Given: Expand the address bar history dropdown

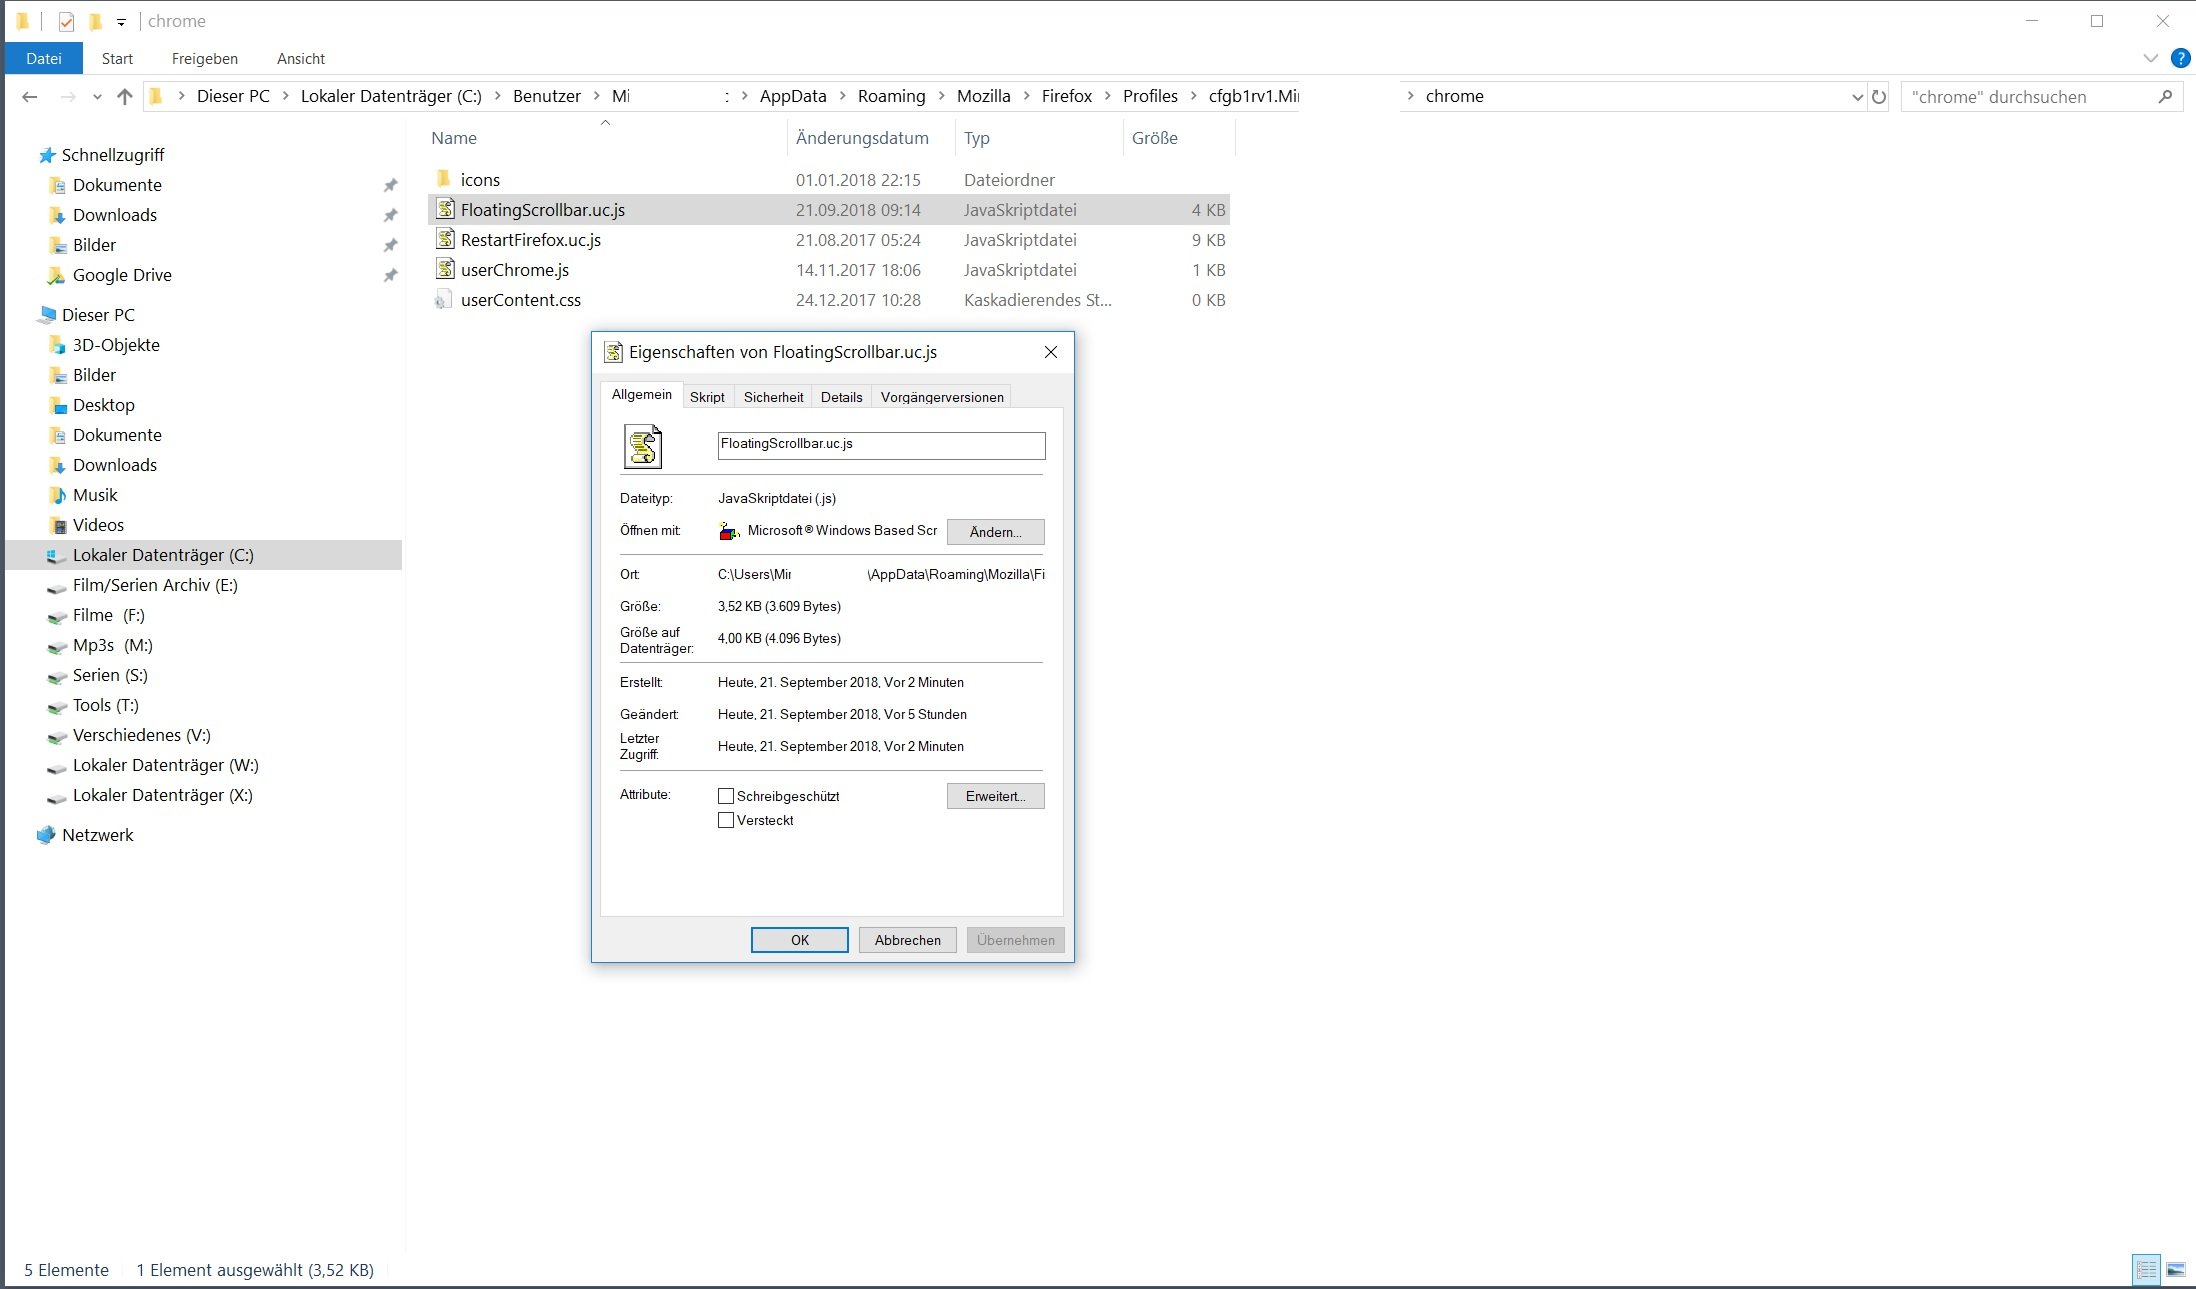Looking at the screenshot, I should pyautogui.click(x=1857, y=97).
